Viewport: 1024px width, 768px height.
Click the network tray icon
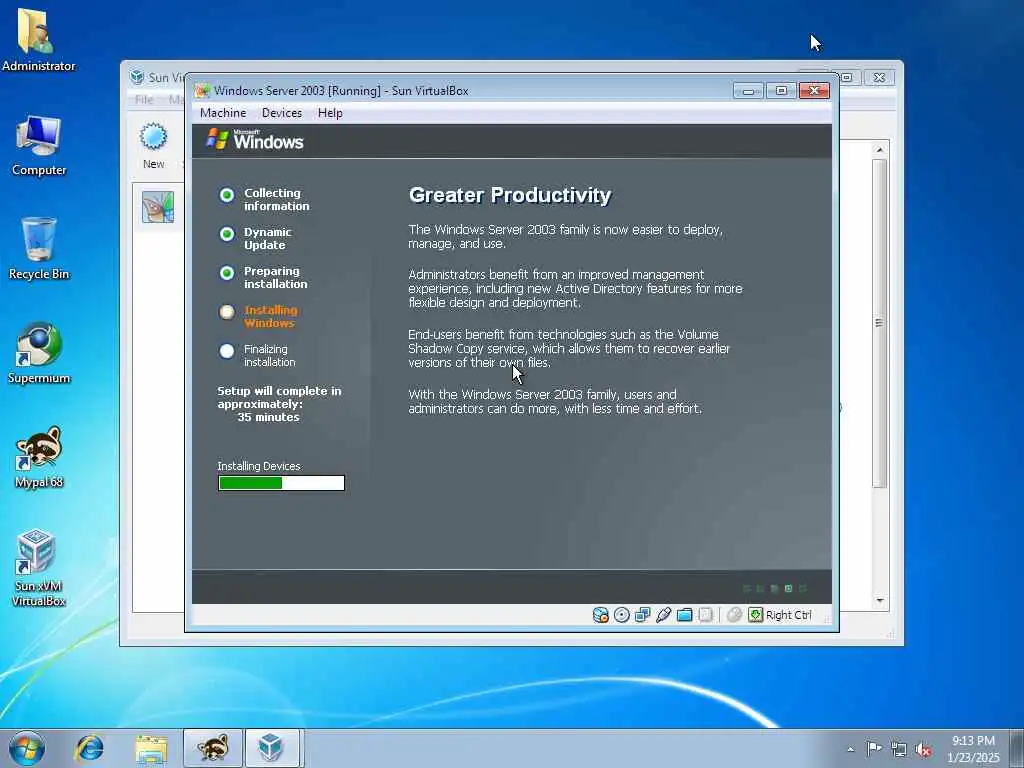pos(899,749)
